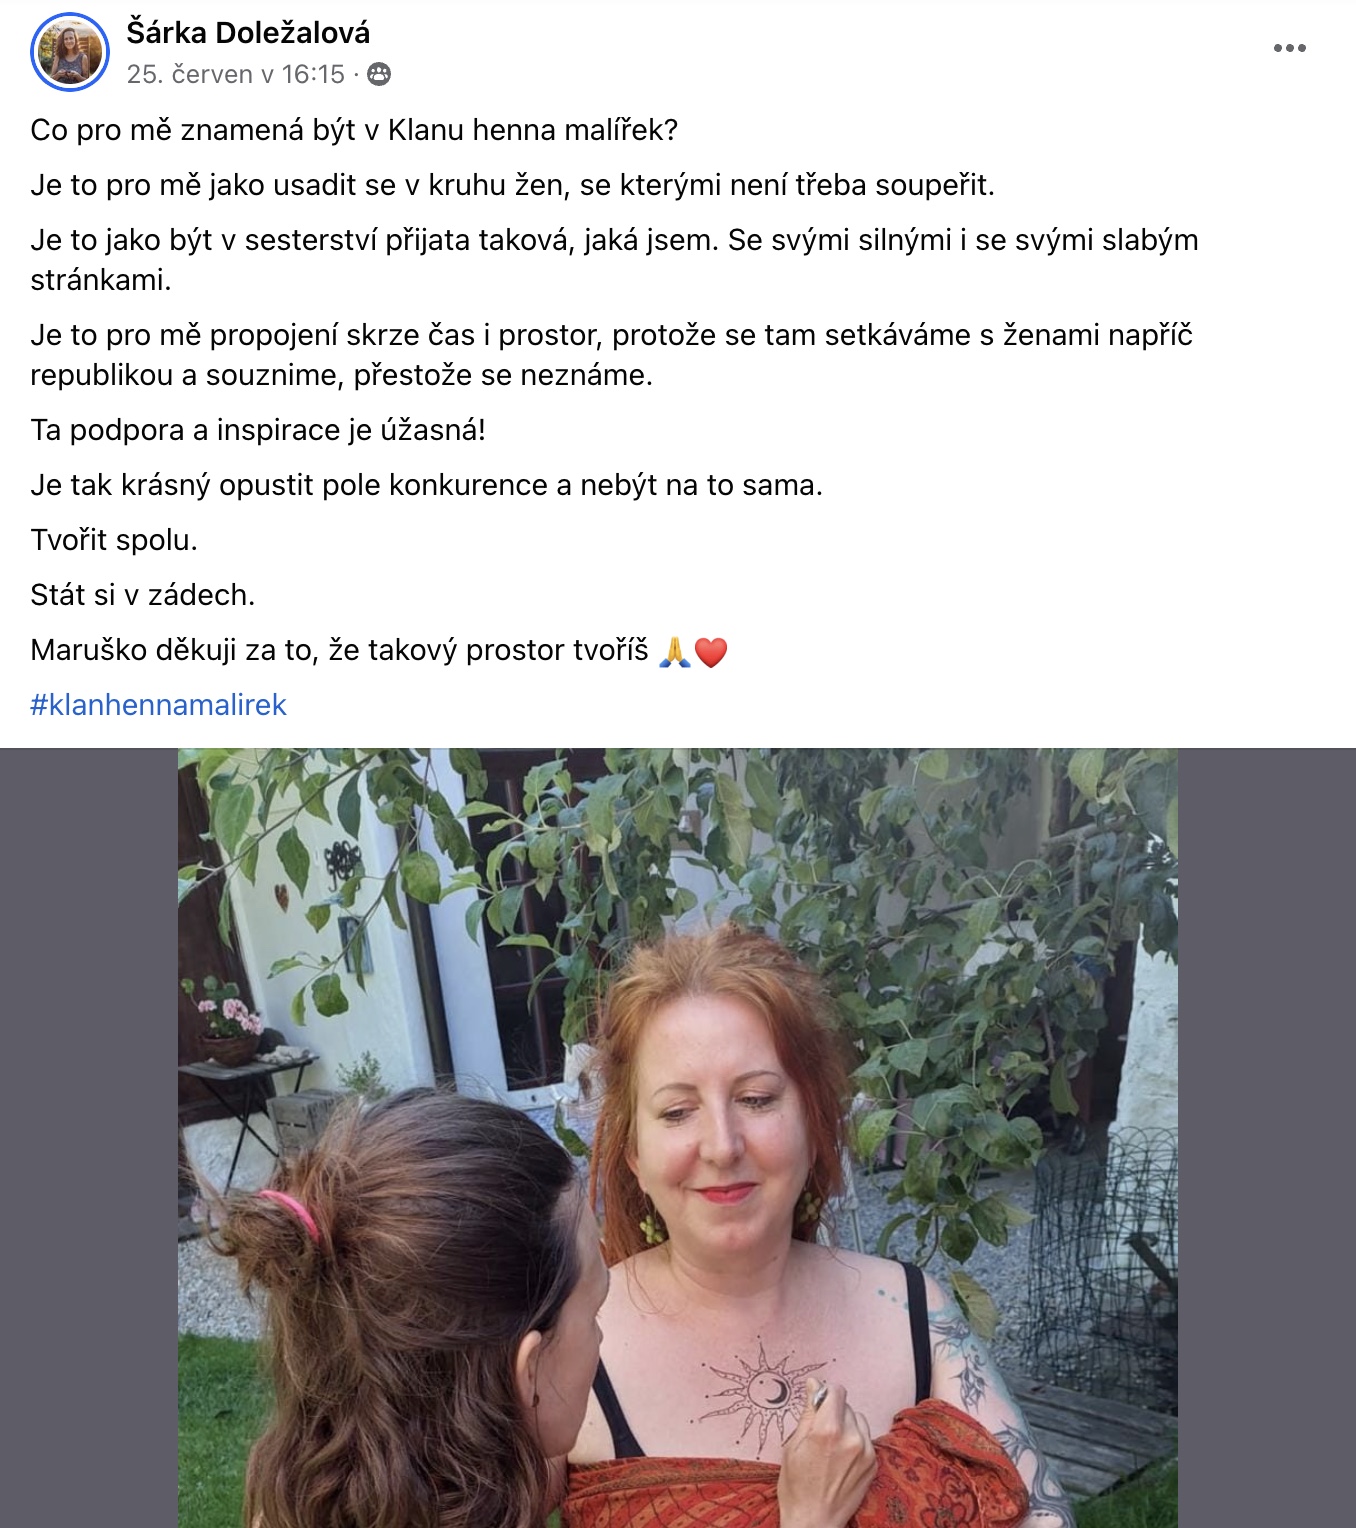Follow the #klanhennamalirek hashtag

point(158,705)
